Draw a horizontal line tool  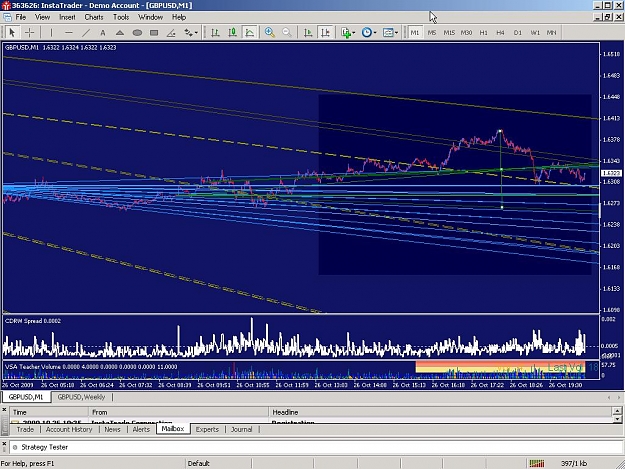click(x=69, y=33)
